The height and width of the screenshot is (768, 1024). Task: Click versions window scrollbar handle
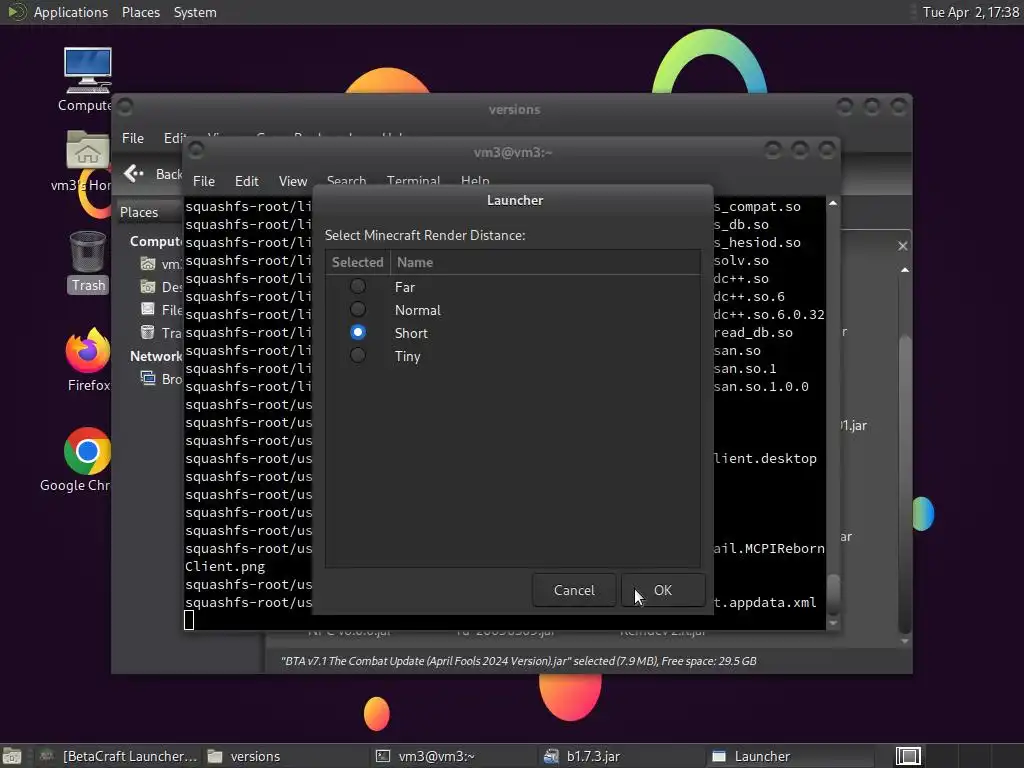click(904, 483)
